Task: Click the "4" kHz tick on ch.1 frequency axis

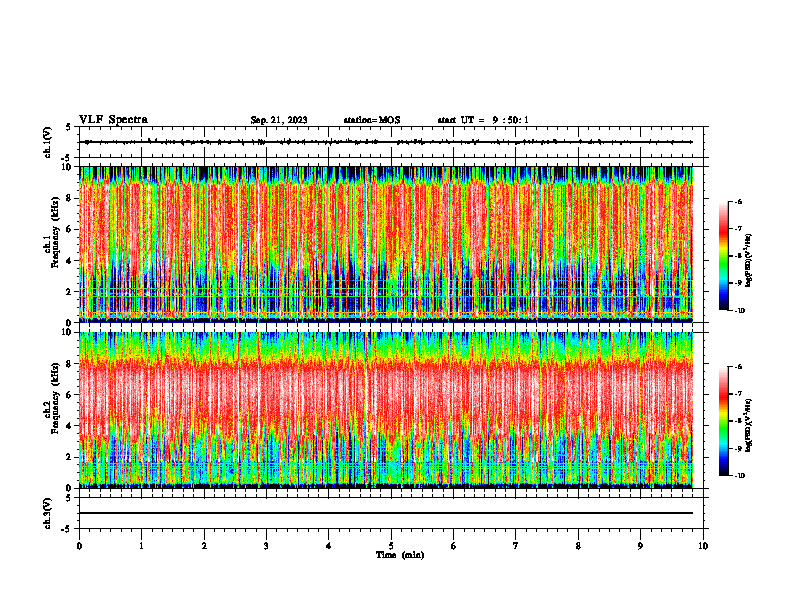Action: click(x=70, y=261)
